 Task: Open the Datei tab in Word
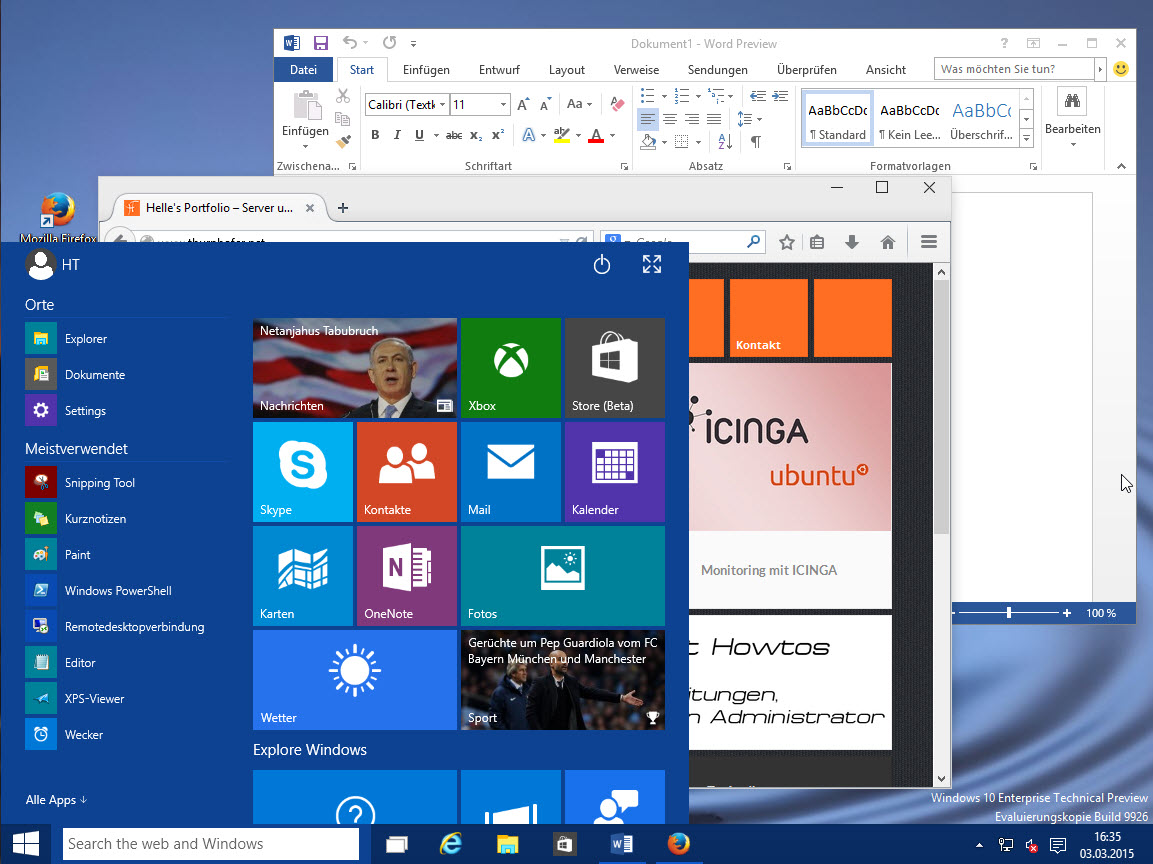[303, 70]
